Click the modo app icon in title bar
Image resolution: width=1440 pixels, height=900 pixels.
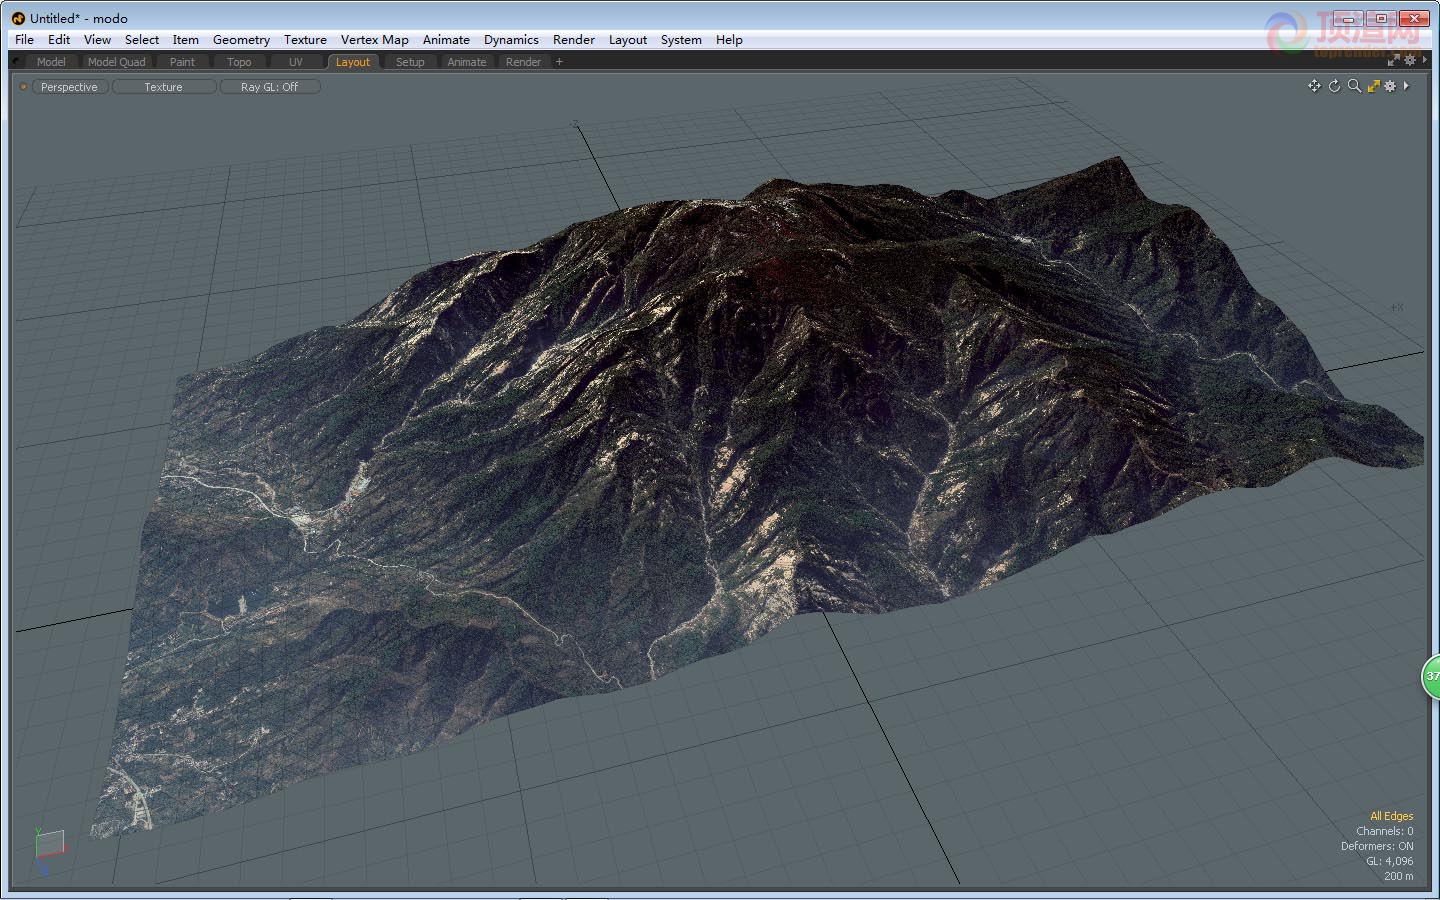(18, 18)
